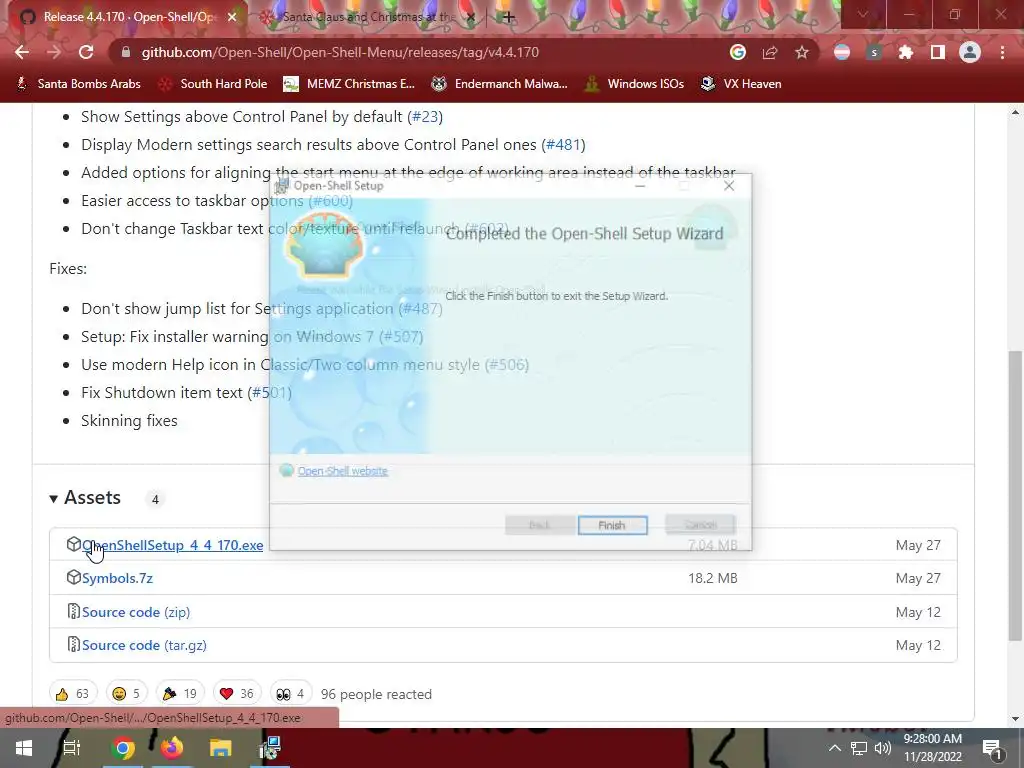Toggle the browser side panel icon
1024x768 pixels.
[938, 52]
